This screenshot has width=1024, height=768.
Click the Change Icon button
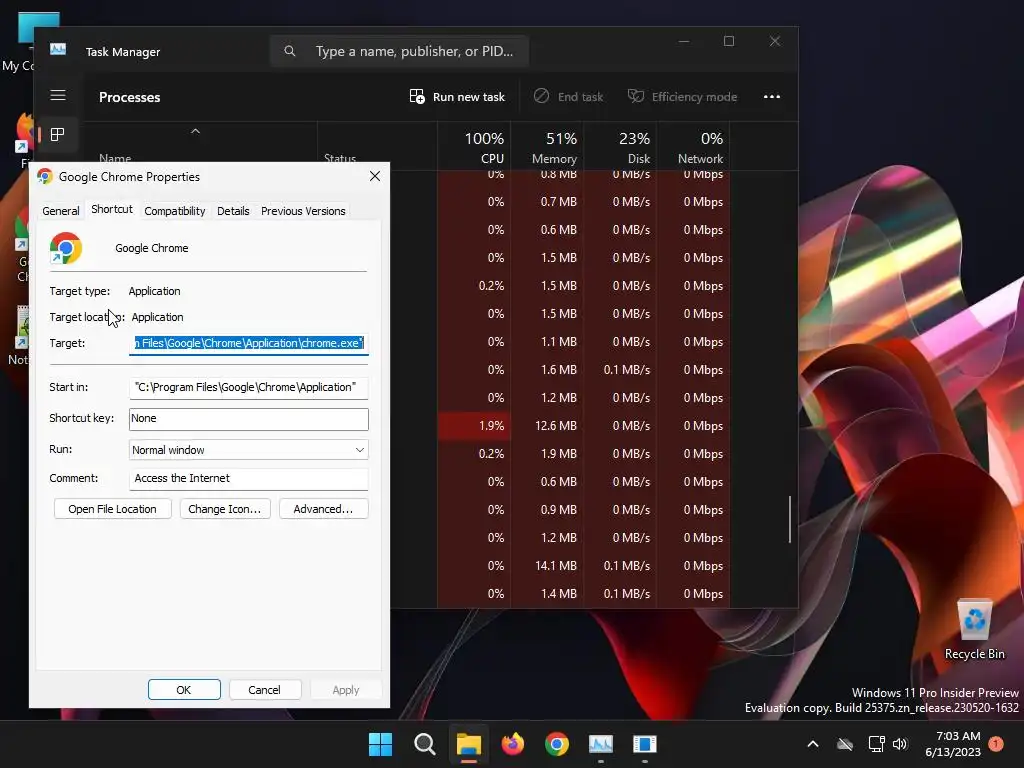click(224, 509)
